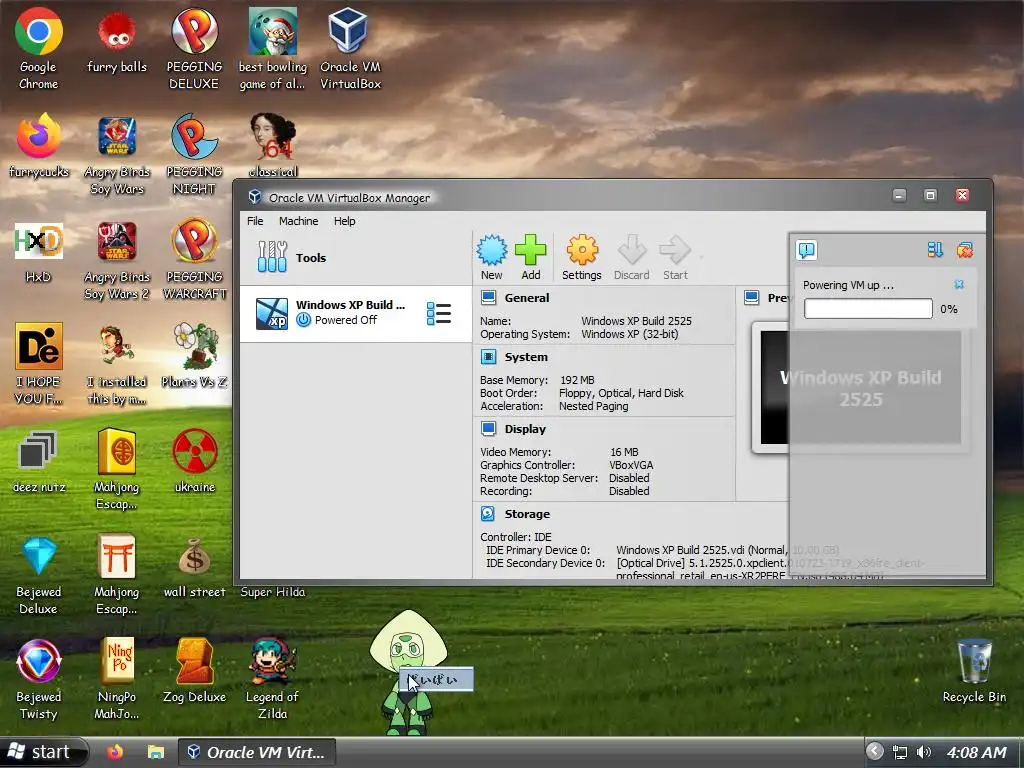The width and height of the screenshot is (1024, 768).
Task: Open the folder quick launch icon
Action: 155,752
